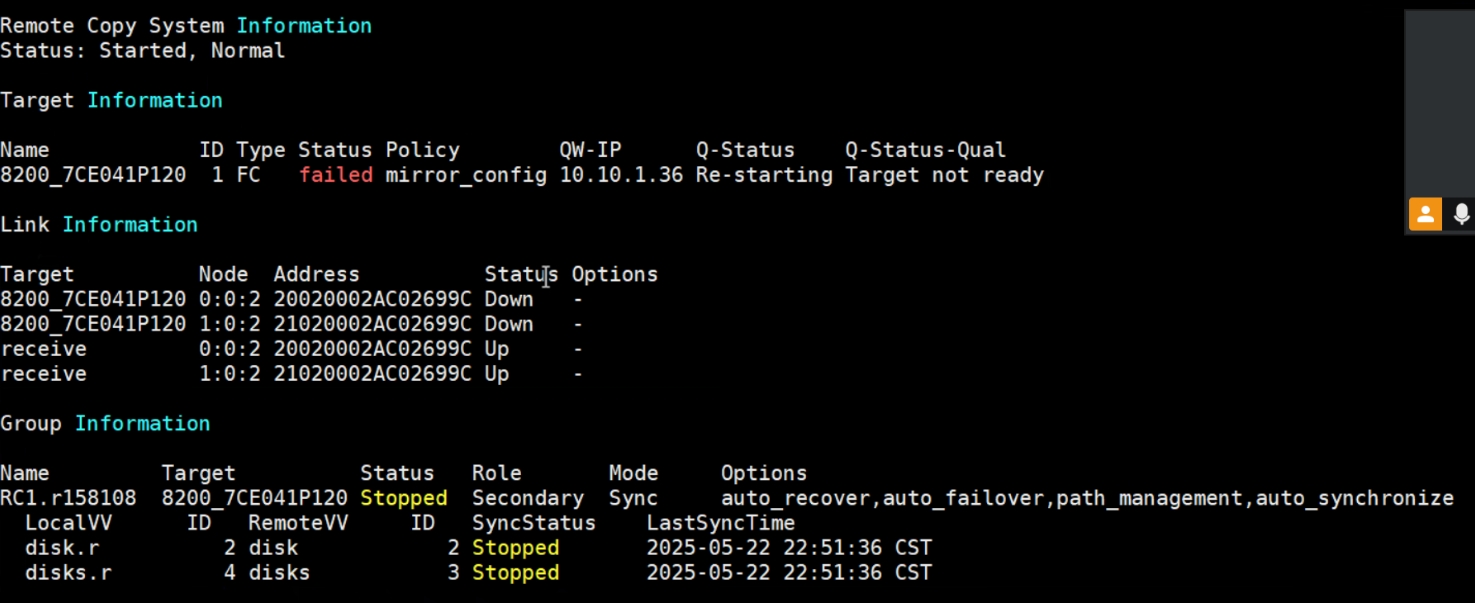
Task: Click the group name RC1.r158108
Action: point(68,498)
